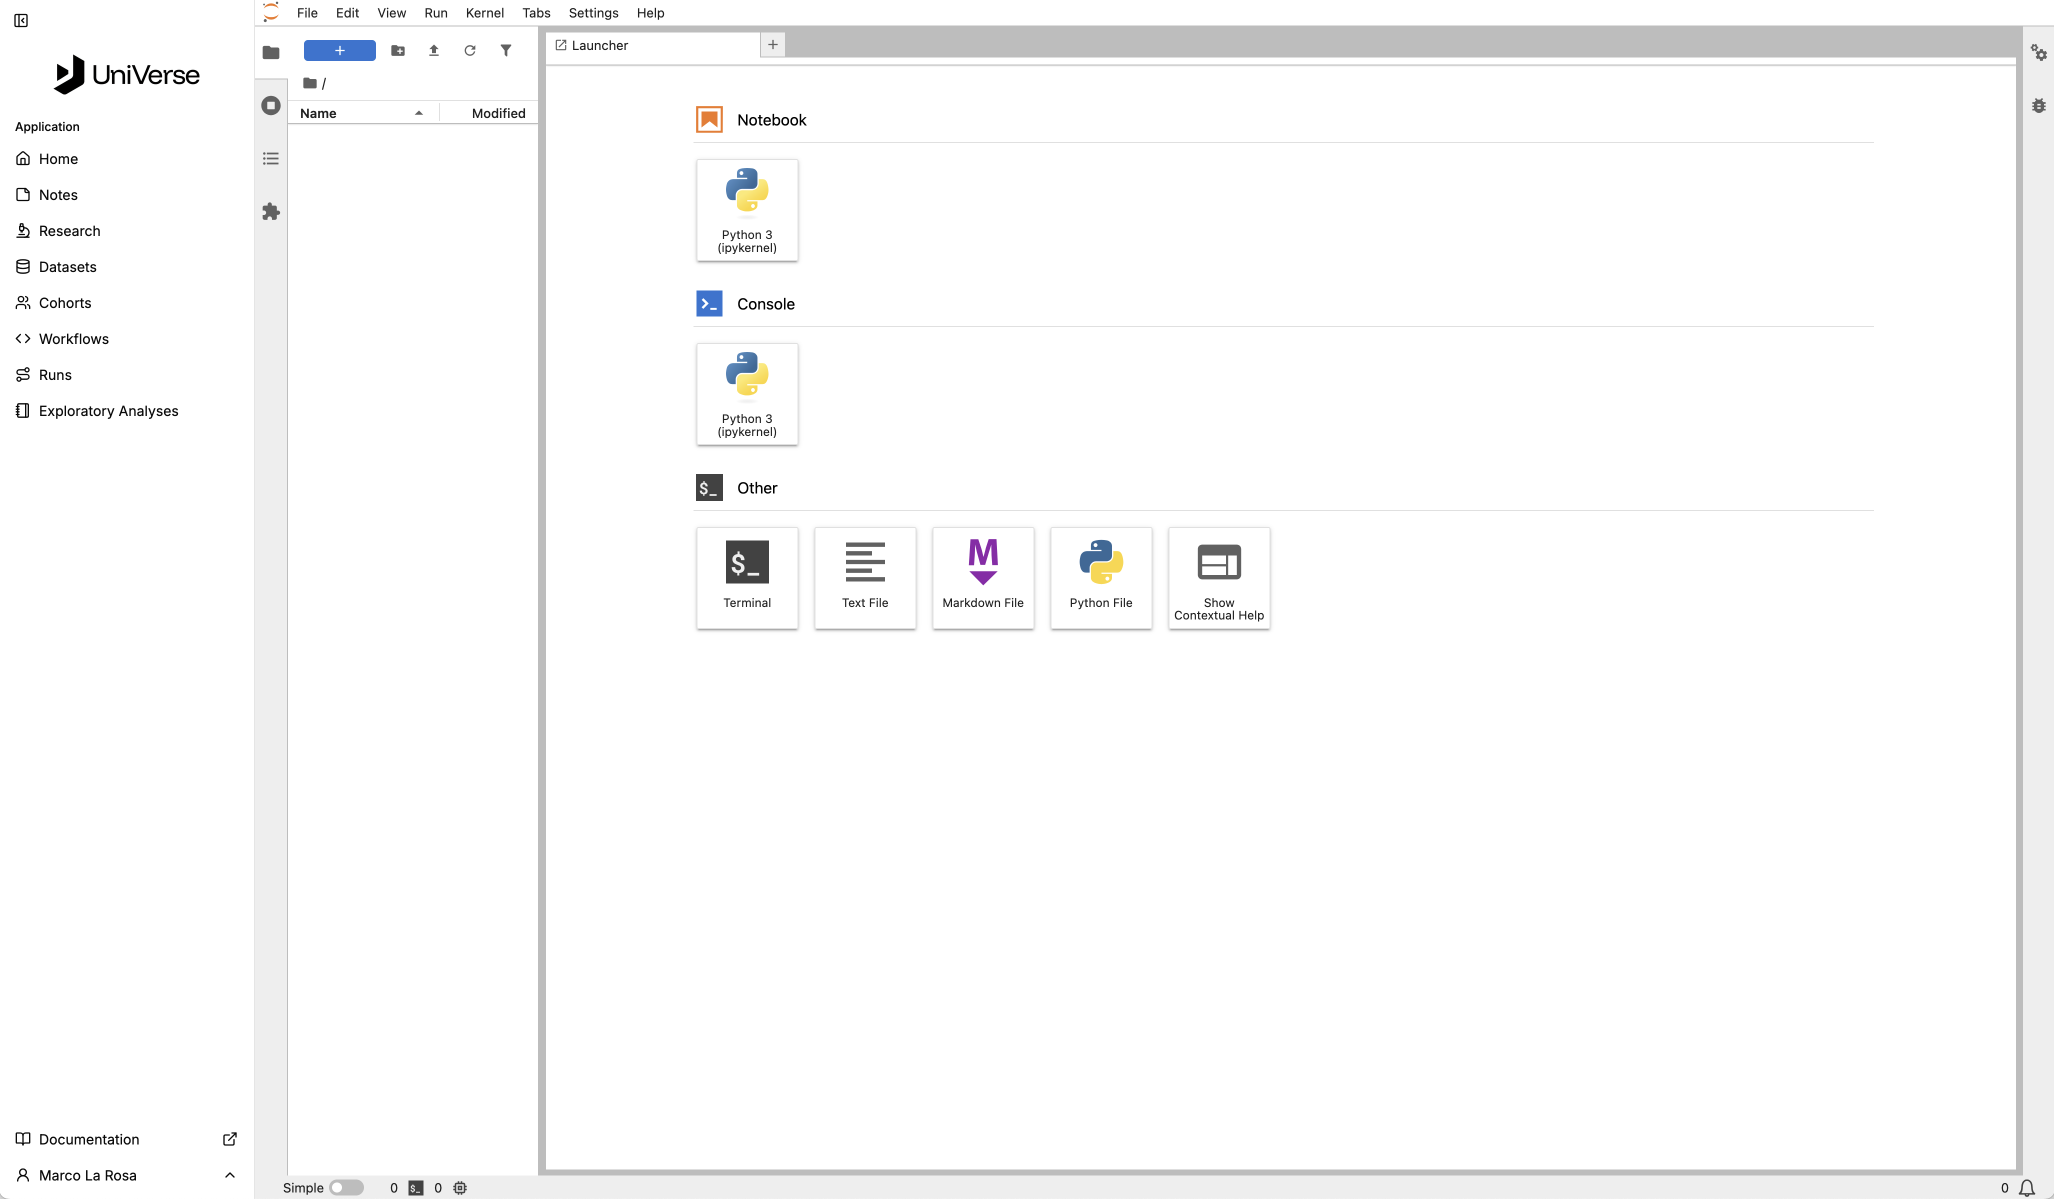Launch Terminal from the Other section
2054x1199 pixels.
pos(747,577)
